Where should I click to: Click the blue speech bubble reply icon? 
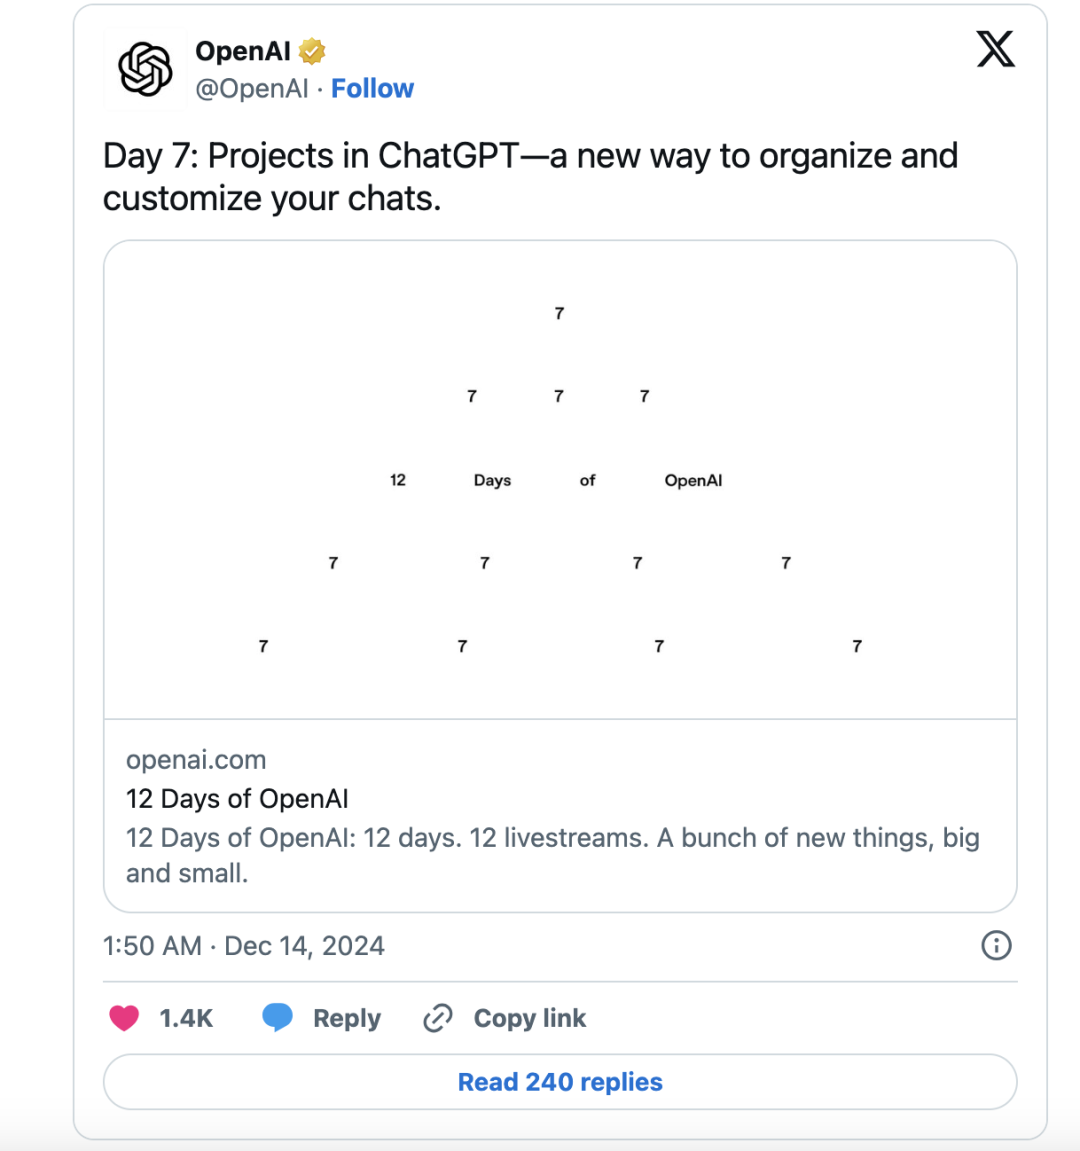[x=278, y=1017]
